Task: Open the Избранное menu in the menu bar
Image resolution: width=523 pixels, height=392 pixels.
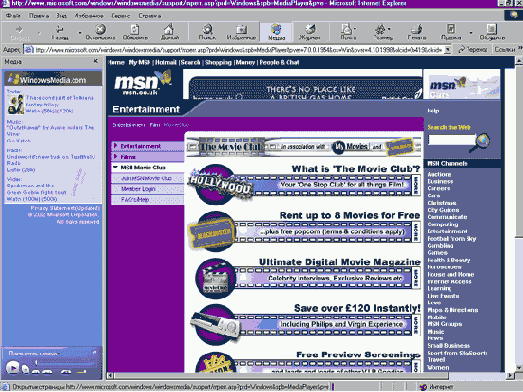Action: click(x=88, y=16)
